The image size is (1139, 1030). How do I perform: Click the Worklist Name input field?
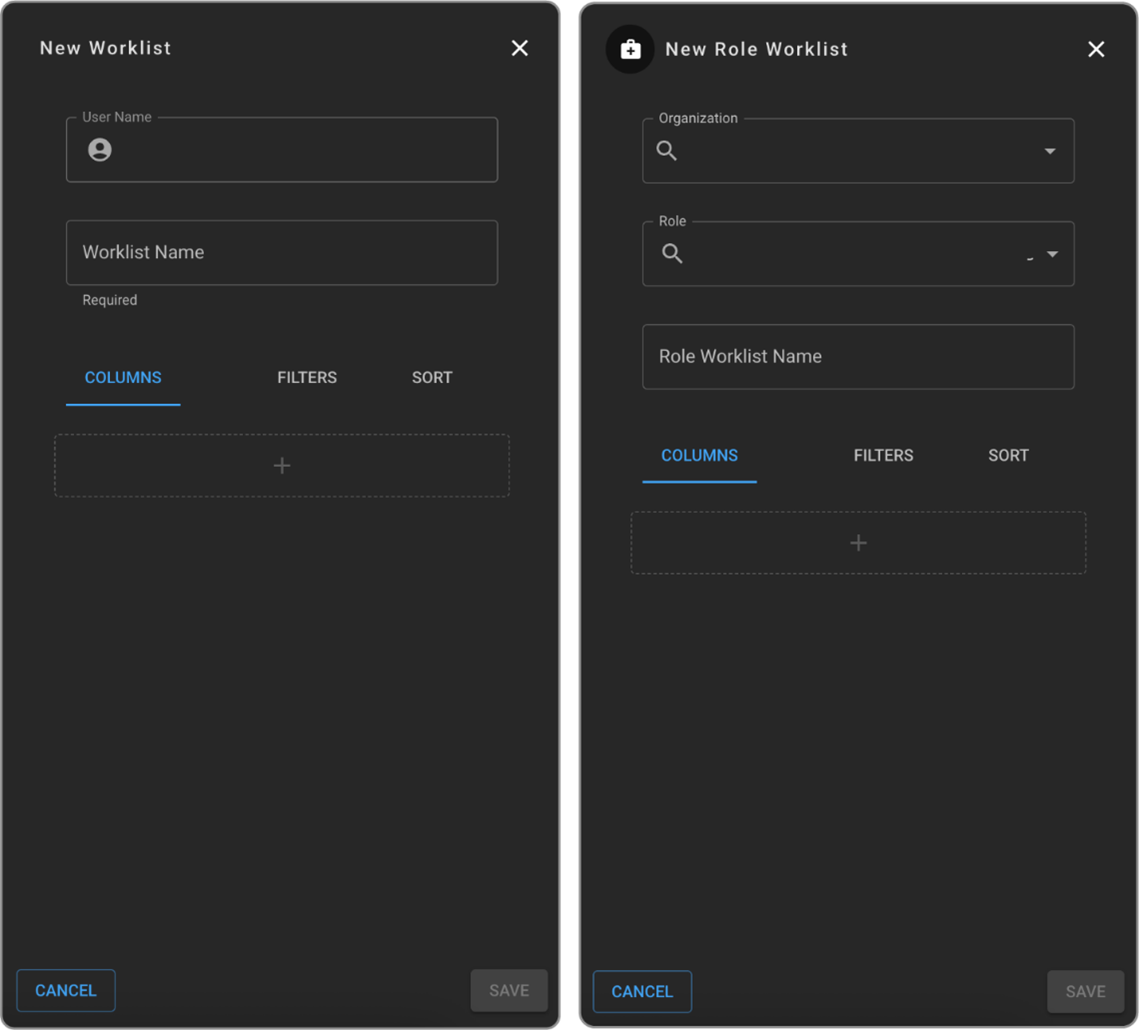click(281, 252)
